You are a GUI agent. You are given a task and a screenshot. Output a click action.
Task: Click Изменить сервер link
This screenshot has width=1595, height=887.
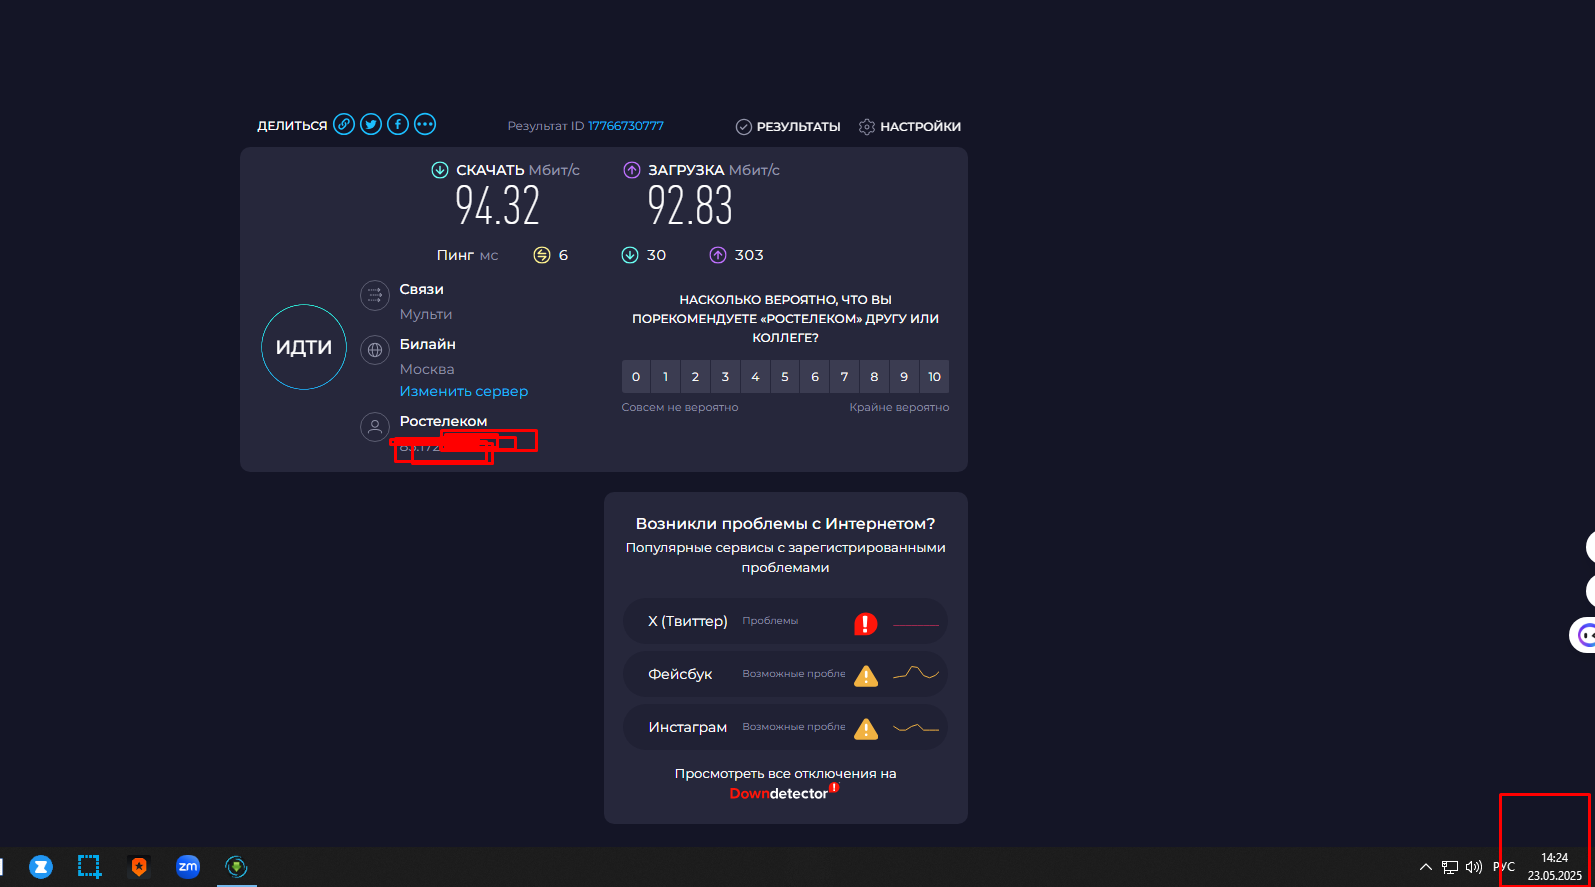[464, 391]
